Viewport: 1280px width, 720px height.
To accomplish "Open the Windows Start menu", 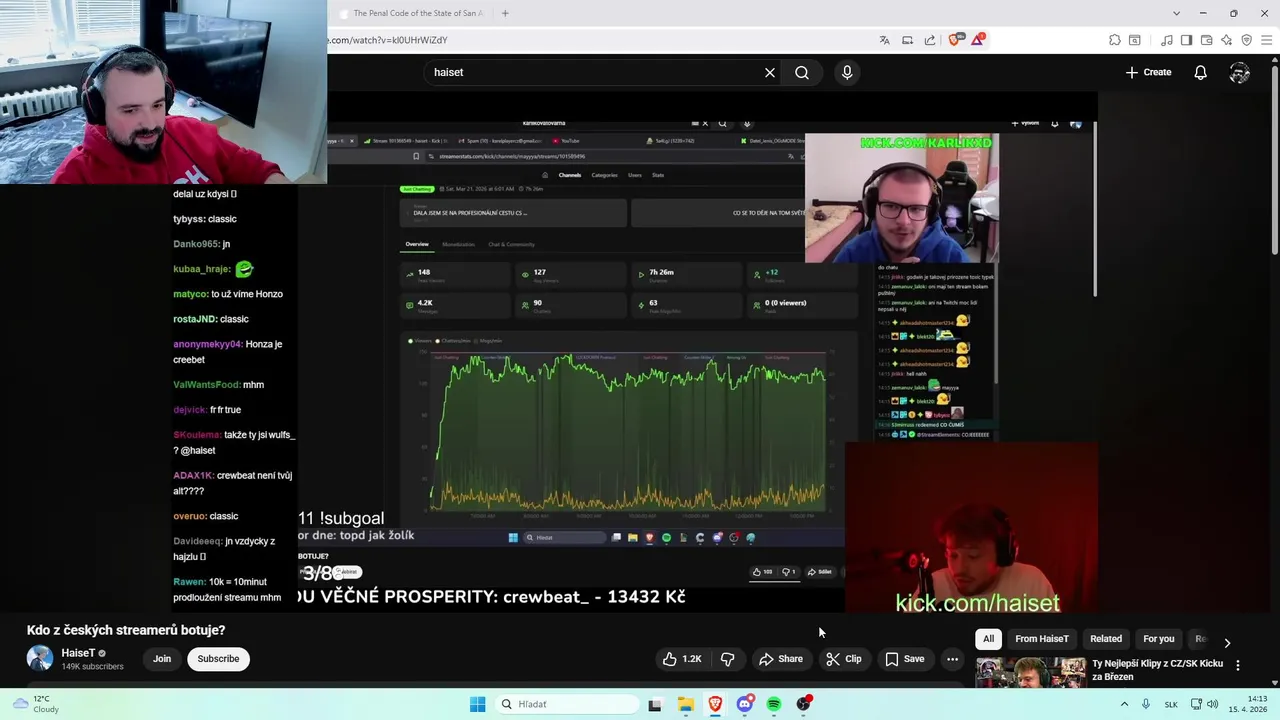I will pos(478,704).
